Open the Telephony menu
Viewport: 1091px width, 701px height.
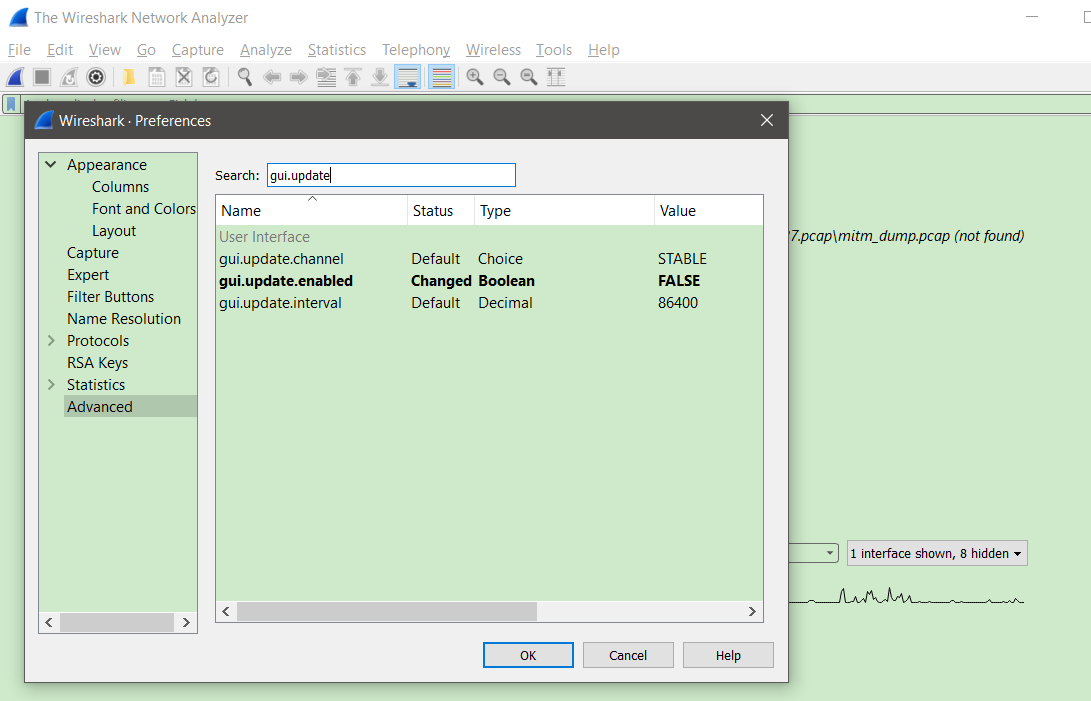(x=416, y=50)
